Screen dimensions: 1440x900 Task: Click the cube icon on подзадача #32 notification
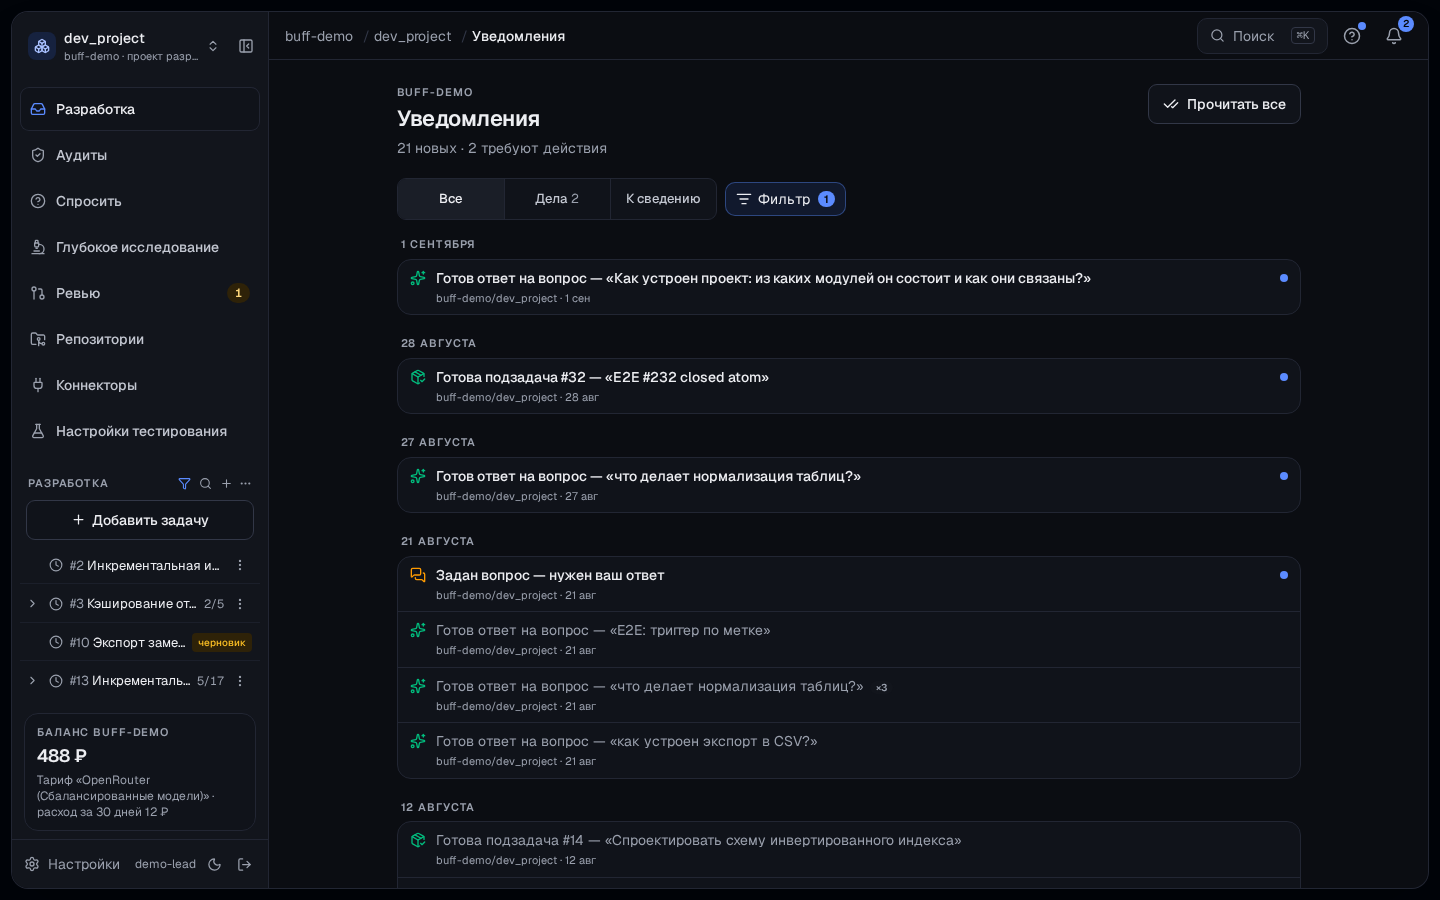coord(418,377)
